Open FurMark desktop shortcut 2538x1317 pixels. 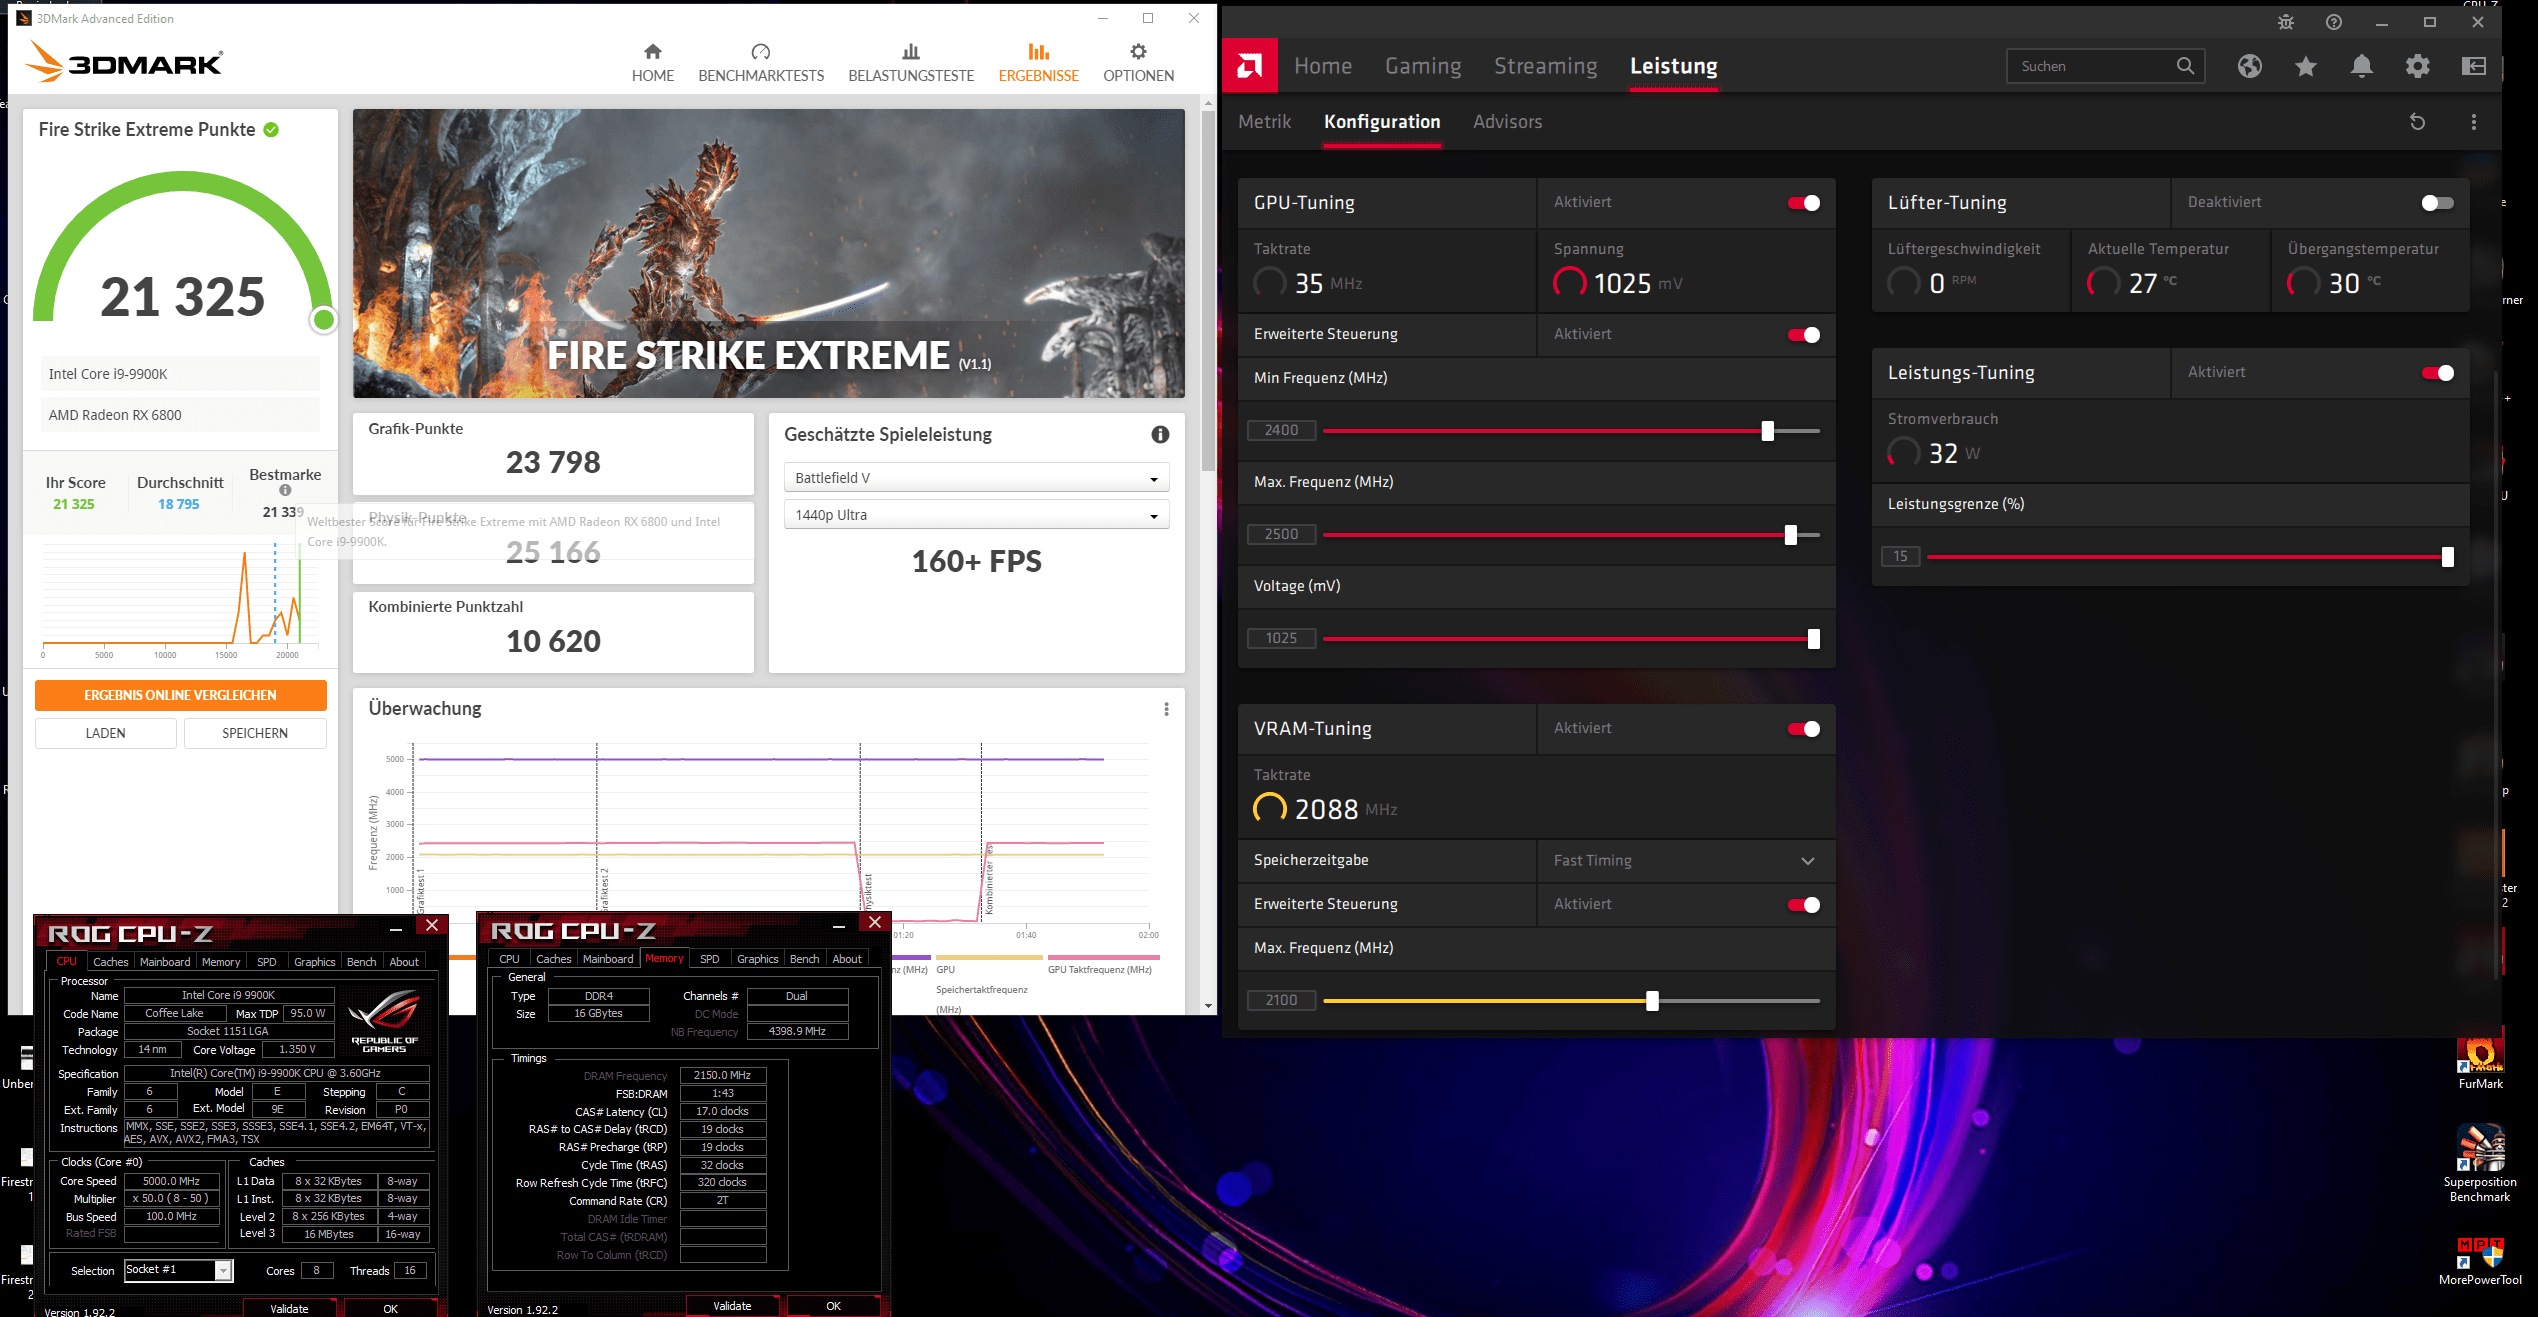coord(2480,1065)
